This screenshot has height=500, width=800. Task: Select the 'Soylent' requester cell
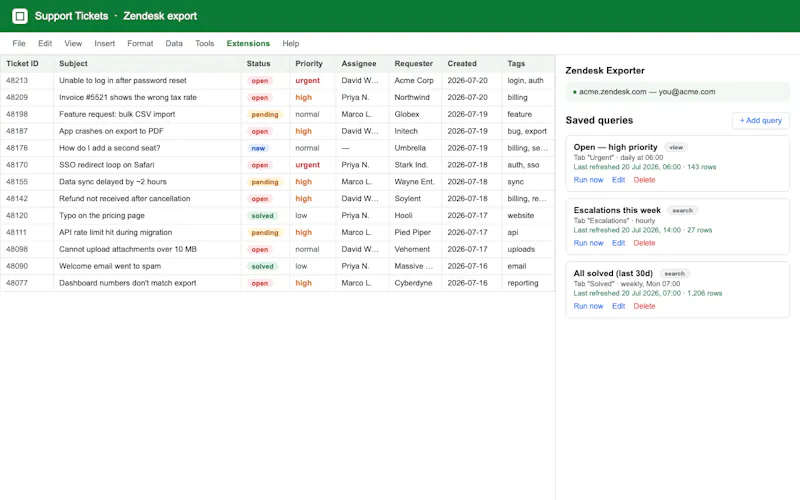coord(415,198)
